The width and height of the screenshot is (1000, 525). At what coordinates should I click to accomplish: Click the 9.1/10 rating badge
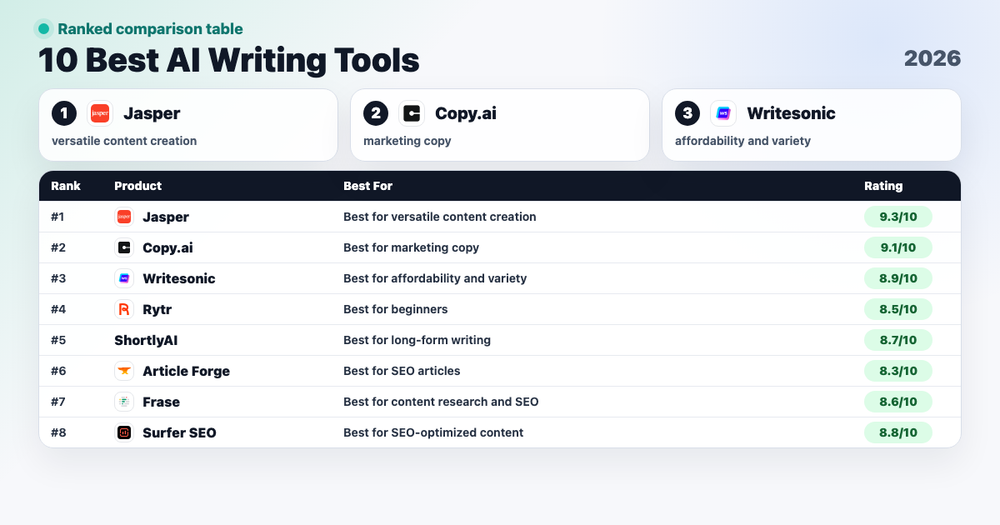tap(898, 248)
